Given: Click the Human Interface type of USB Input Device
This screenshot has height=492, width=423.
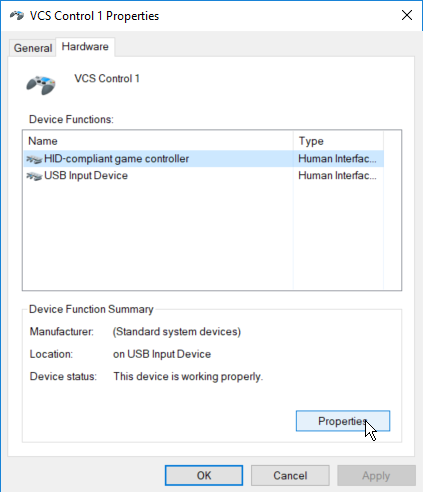Looking at the screenshot, I should pos(337,175).
